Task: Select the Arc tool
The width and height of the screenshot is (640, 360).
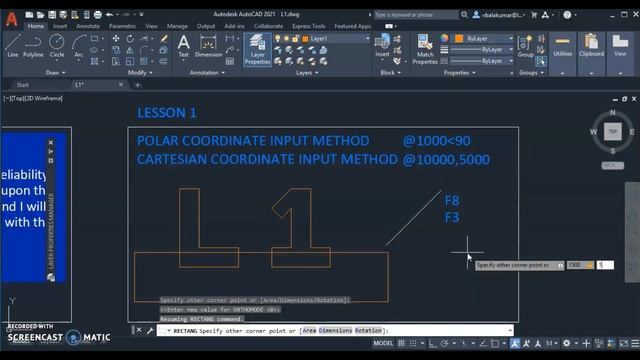Action: coord(79,46)
